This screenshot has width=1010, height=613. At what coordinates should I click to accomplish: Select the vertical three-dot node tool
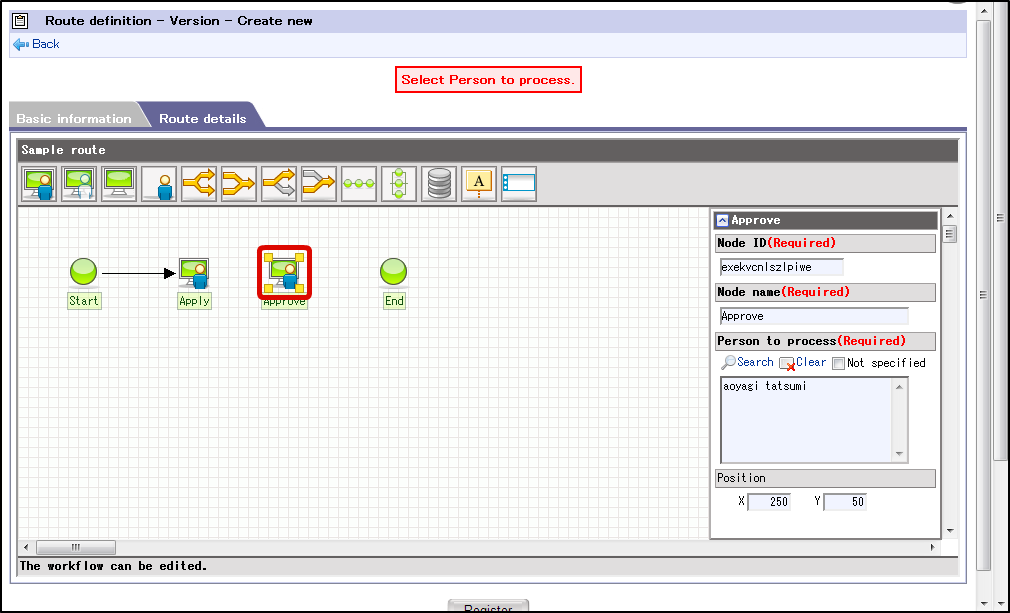pos(399,184)
